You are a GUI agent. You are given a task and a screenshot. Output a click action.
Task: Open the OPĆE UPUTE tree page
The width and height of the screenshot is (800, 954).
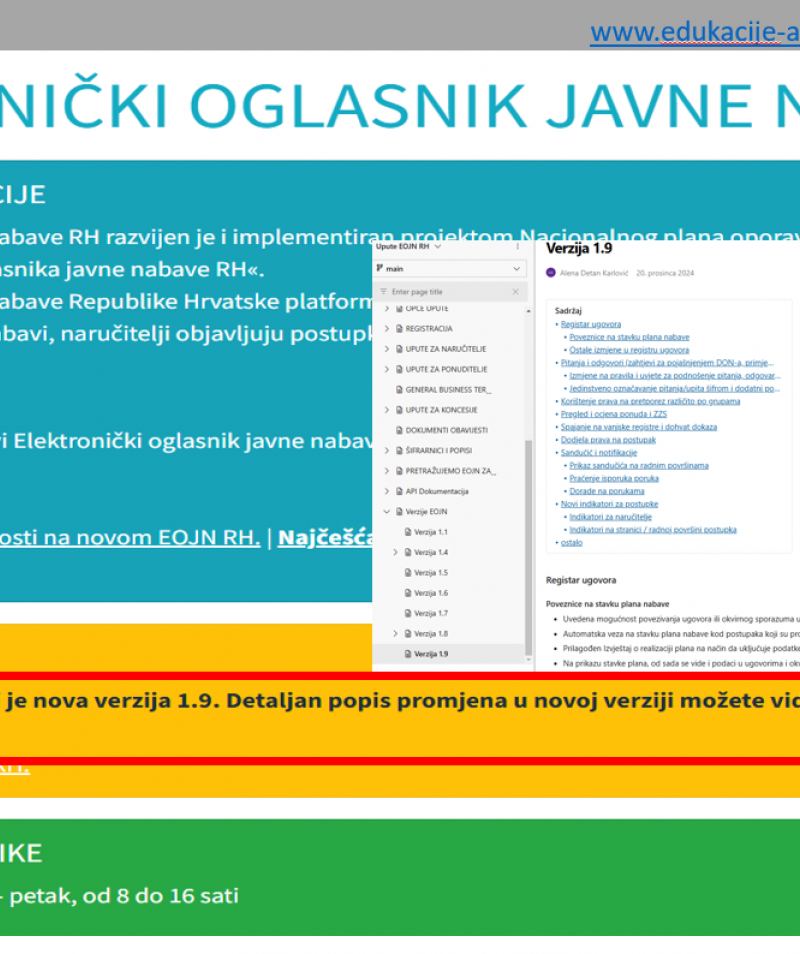[426, 308]
